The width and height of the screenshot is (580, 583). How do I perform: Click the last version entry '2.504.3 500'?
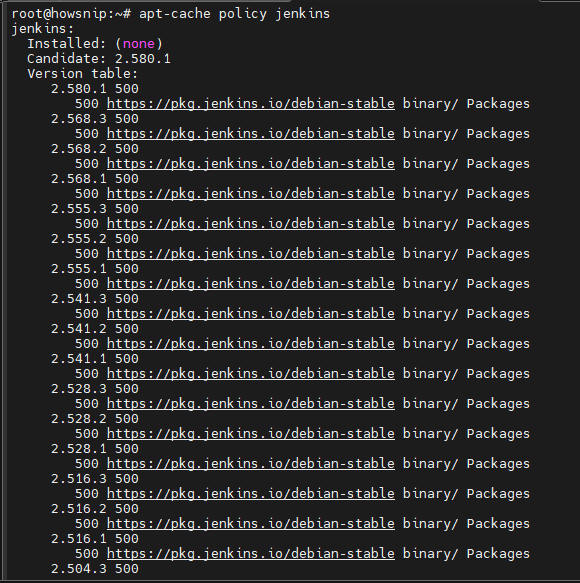pos(95,569)
